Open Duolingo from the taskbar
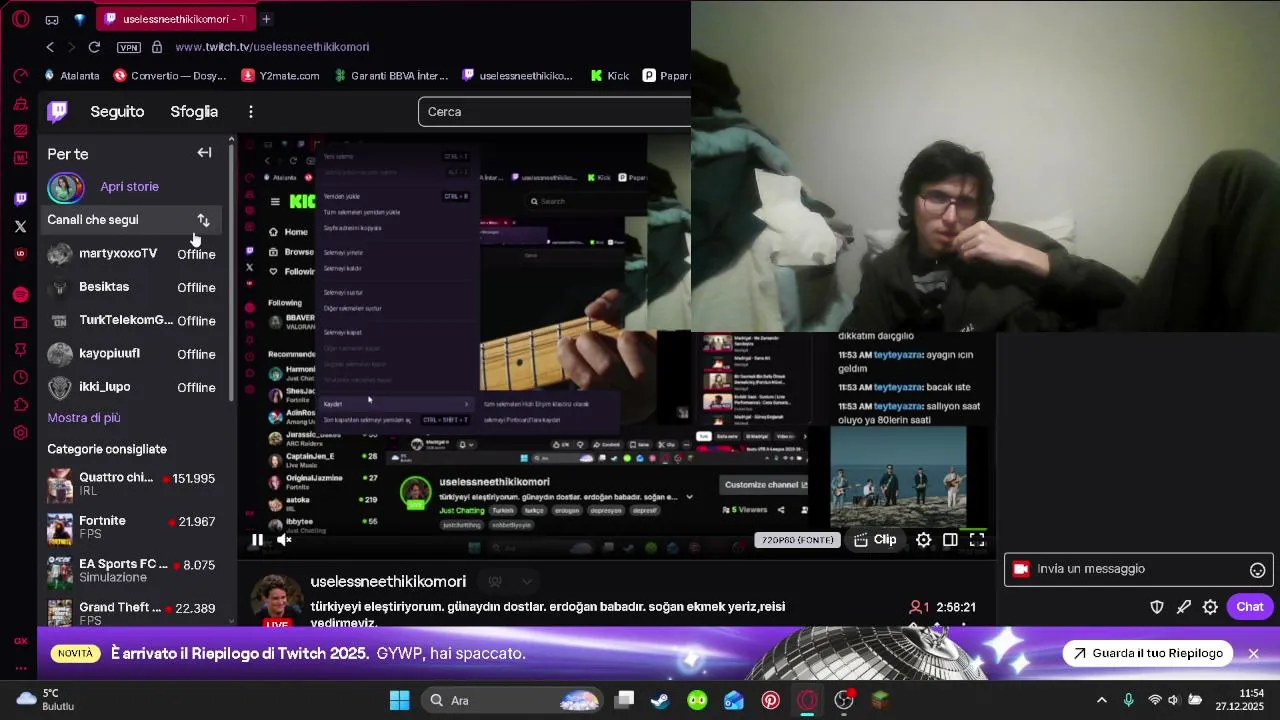Screen dimensions: 1280x720 697,700
